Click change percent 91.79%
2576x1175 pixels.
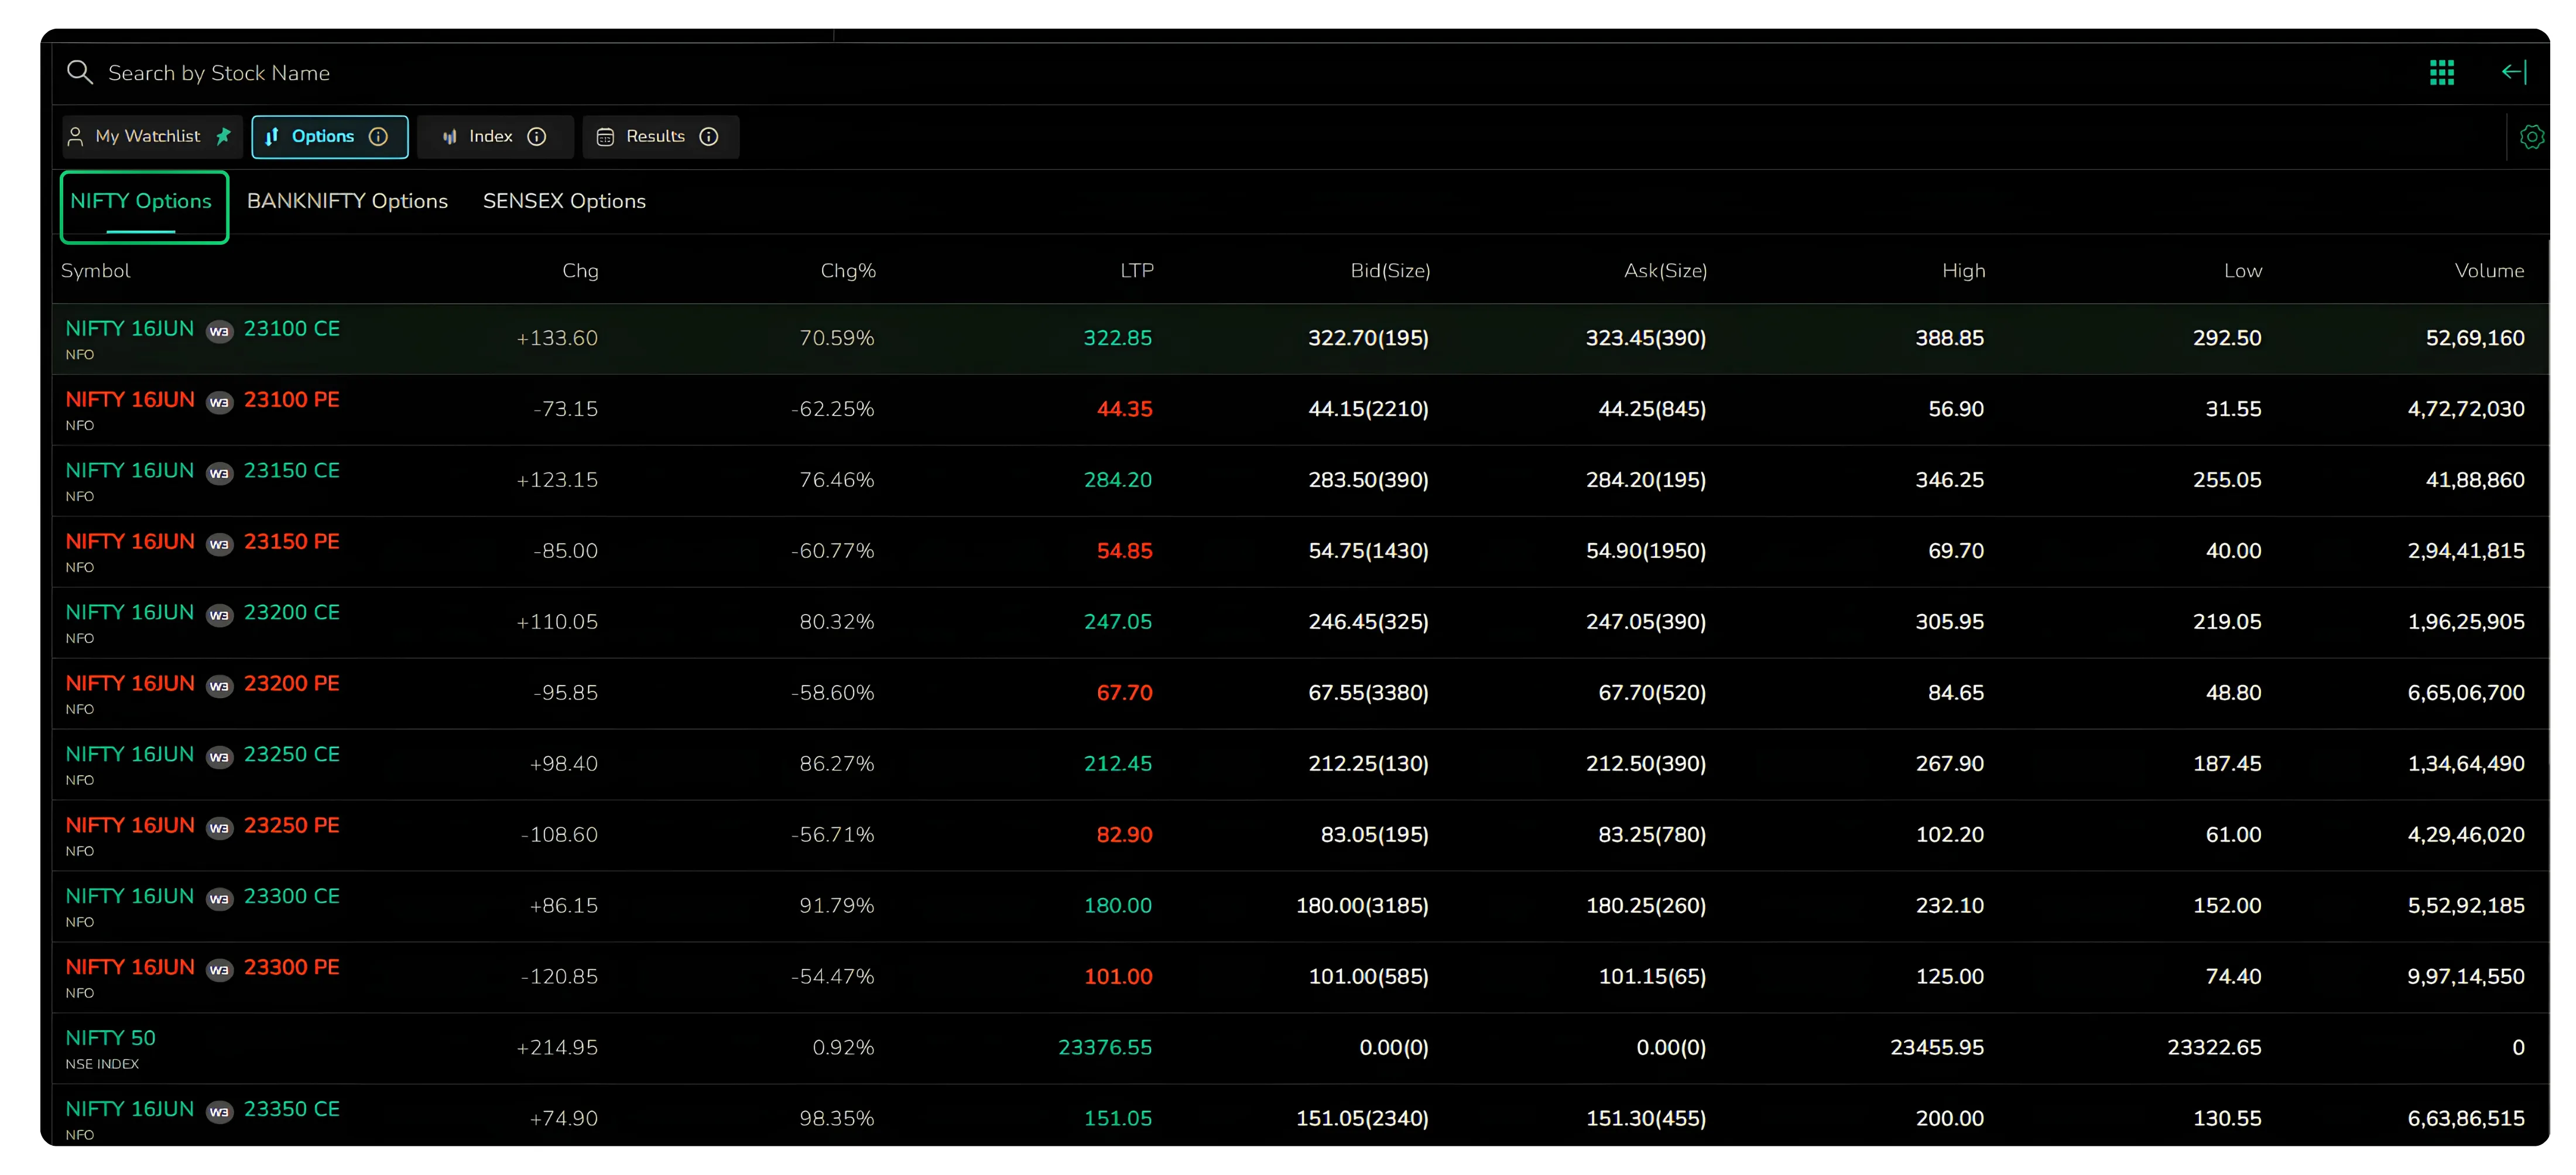(837, 906)
